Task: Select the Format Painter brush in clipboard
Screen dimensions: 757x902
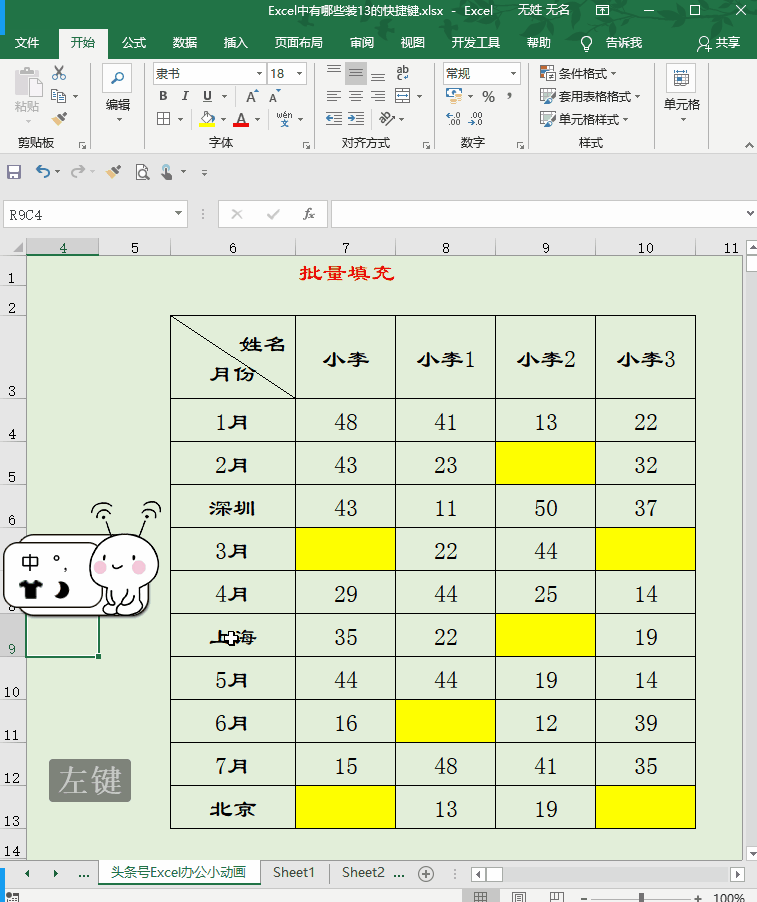Action: [x=59, y=119]
